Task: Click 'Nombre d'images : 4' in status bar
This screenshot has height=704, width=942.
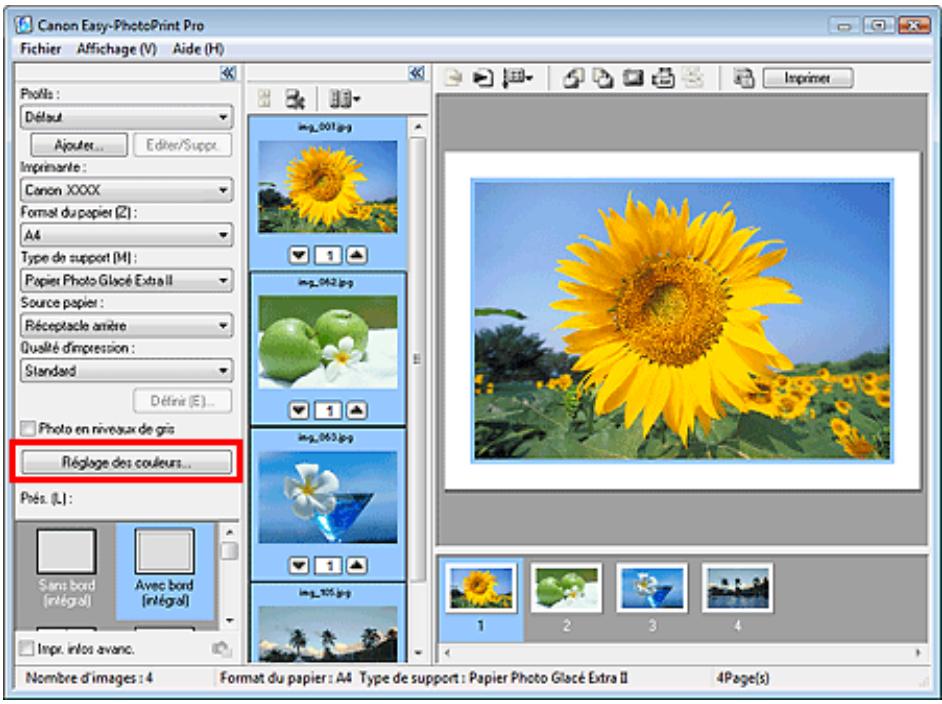Action: (89, 679)
